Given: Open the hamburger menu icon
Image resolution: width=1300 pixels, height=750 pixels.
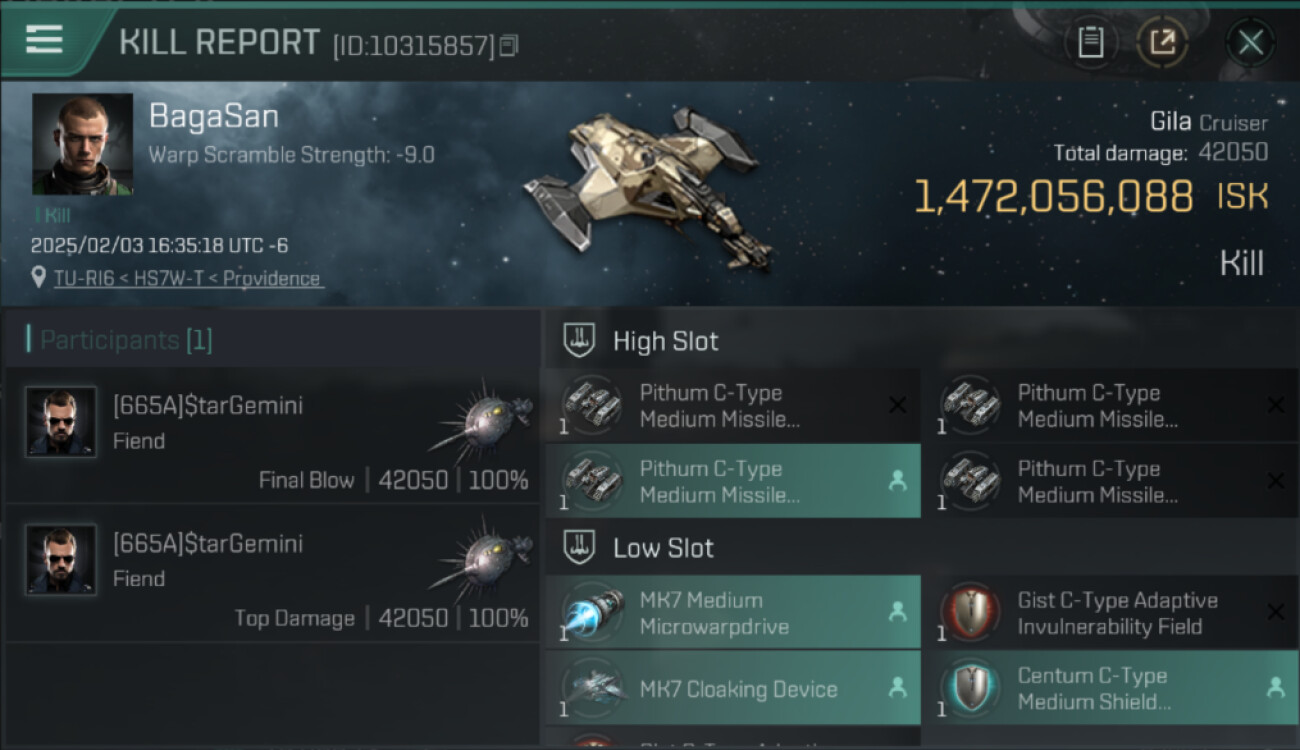Looking at the screenshot, I should click(44, 40).
